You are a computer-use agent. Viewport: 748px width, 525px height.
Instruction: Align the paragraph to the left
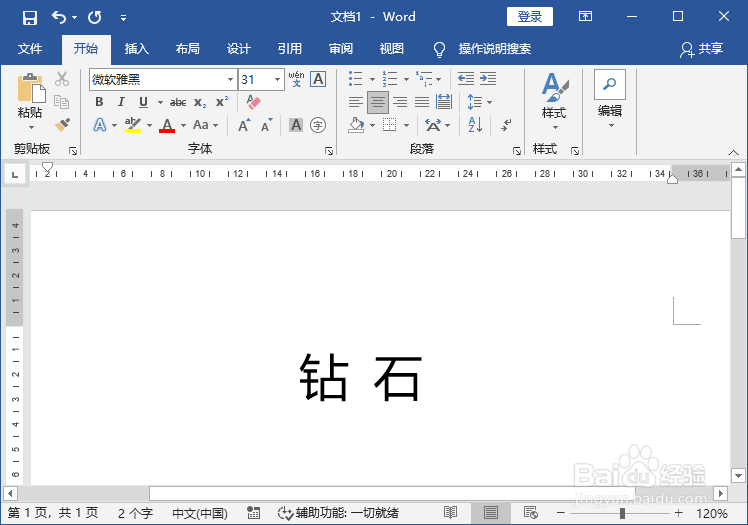pos(355,102)
